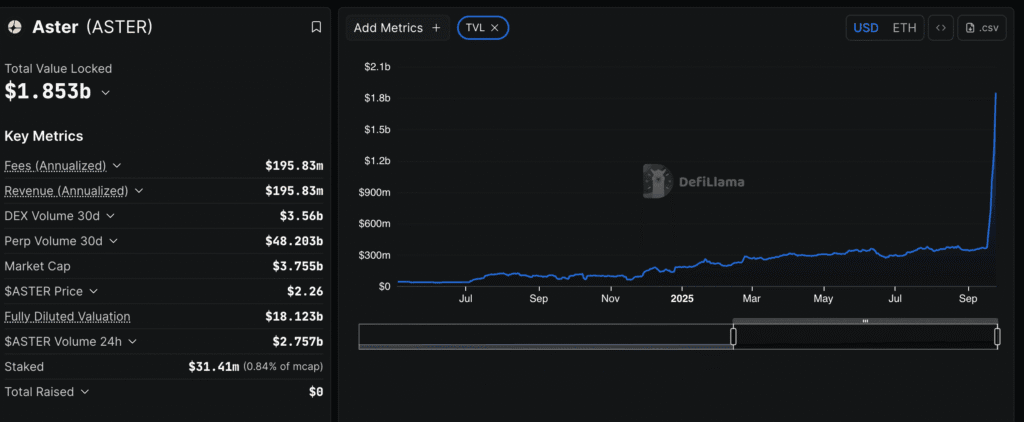Click the bookmark icon next to Aster
The image size is (1024, 422).
pyautogui.click(x=316, y=28)
